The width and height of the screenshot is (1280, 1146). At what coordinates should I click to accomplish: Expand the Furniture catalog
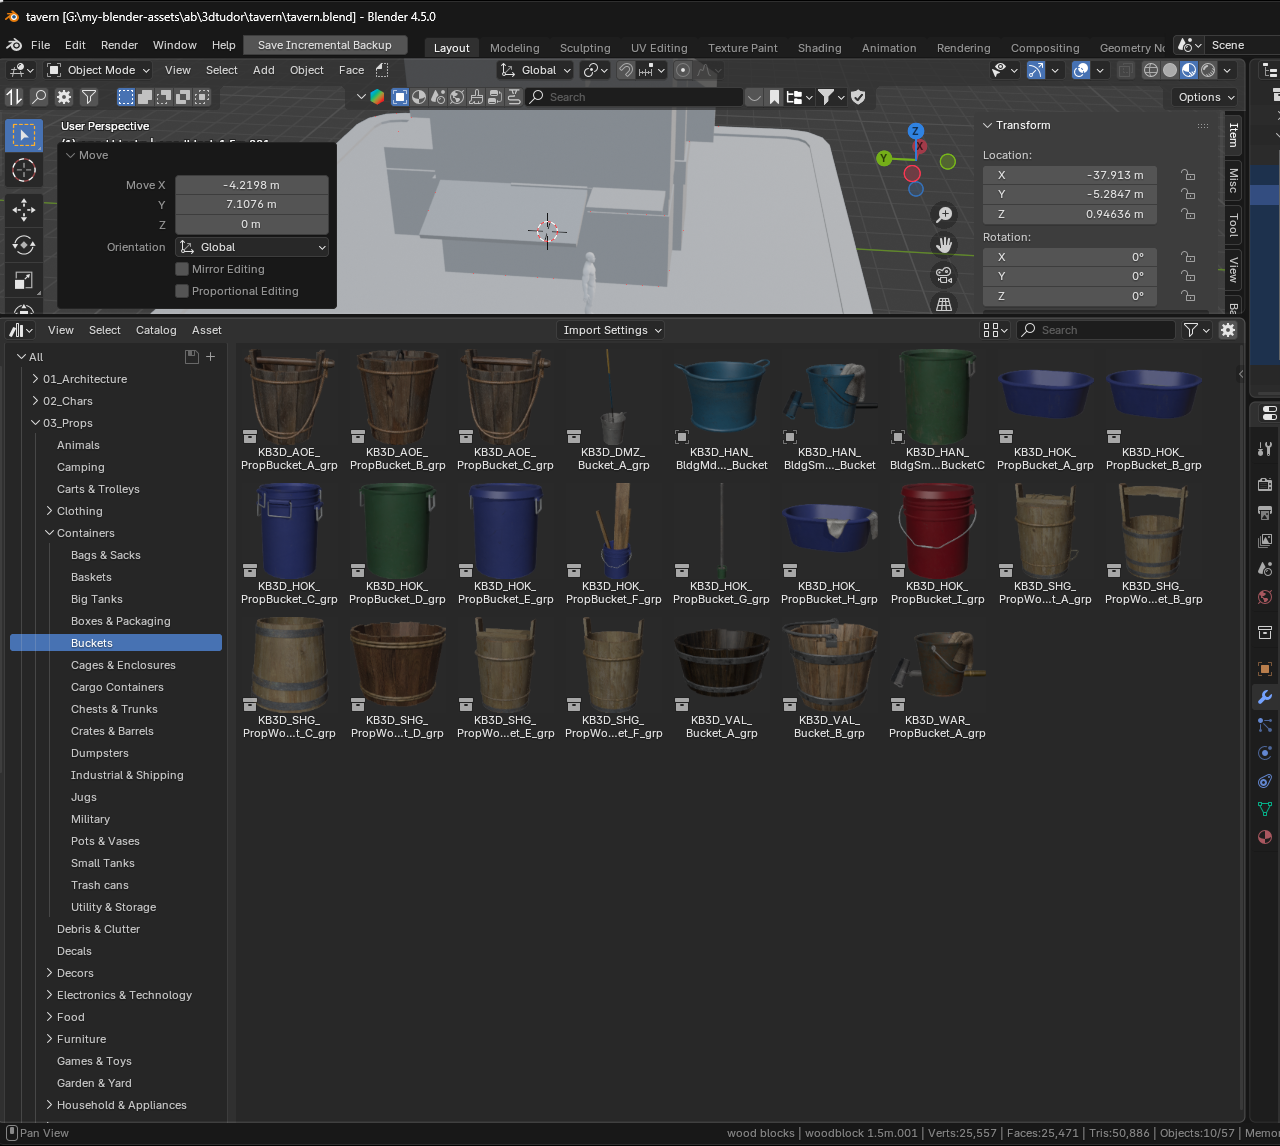(49, 1039)
